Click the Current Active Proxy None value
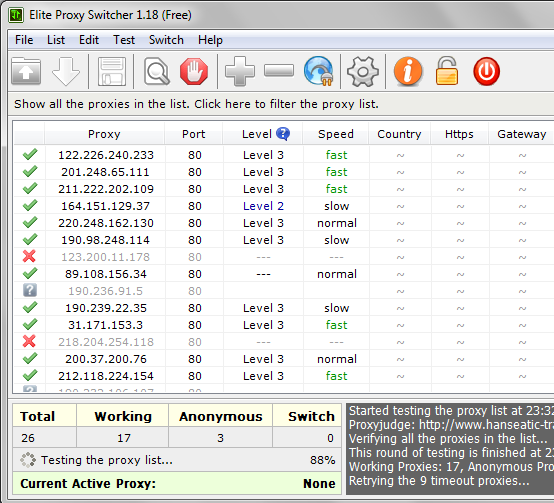The image size is (554, 503). [319, 483]
